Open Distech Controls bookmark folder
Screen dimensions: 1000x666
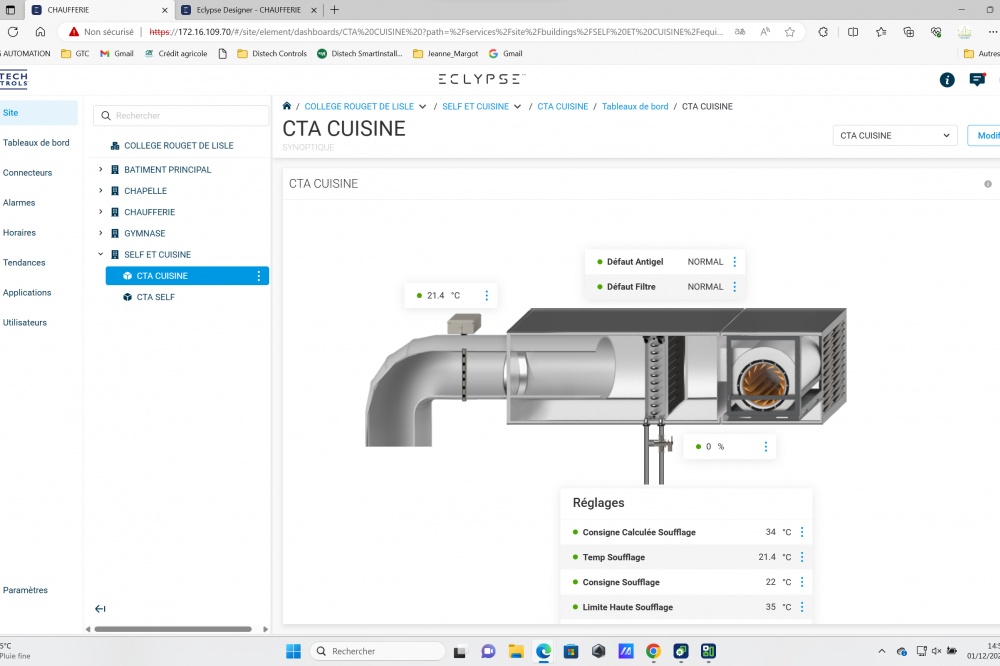(272, 54)
